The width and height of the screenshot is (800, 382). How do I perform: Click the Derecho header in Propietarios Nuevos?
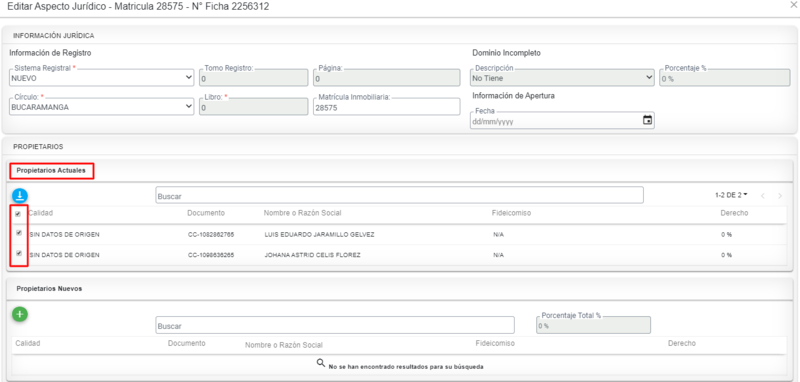click(x=682, y=343)
